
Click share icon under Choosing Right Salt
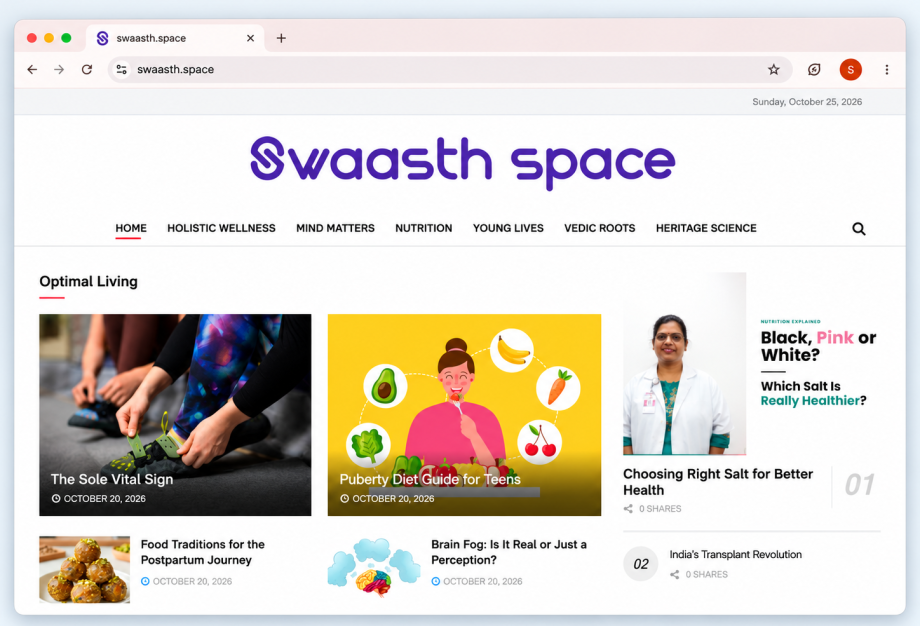tap(628, 509)
